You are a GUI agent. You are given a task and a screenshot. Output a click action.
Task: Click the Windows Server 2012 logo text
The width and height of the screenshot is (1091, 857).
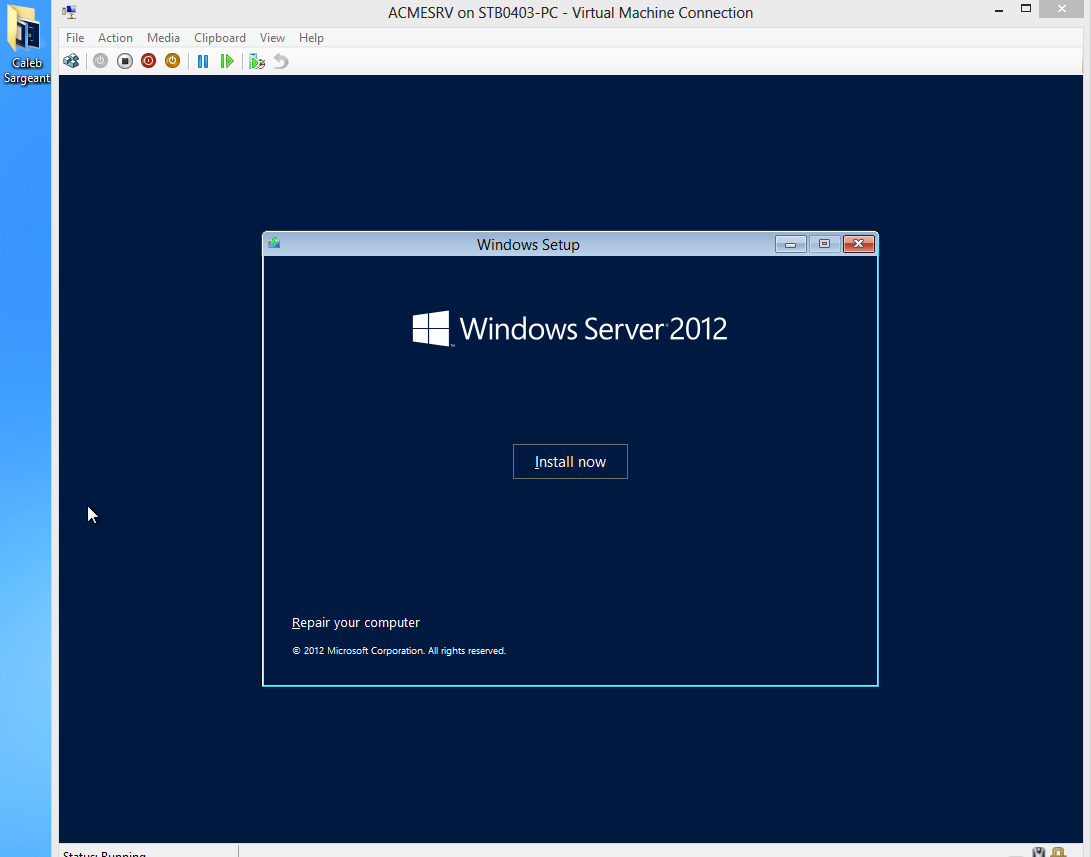(570, 328)
